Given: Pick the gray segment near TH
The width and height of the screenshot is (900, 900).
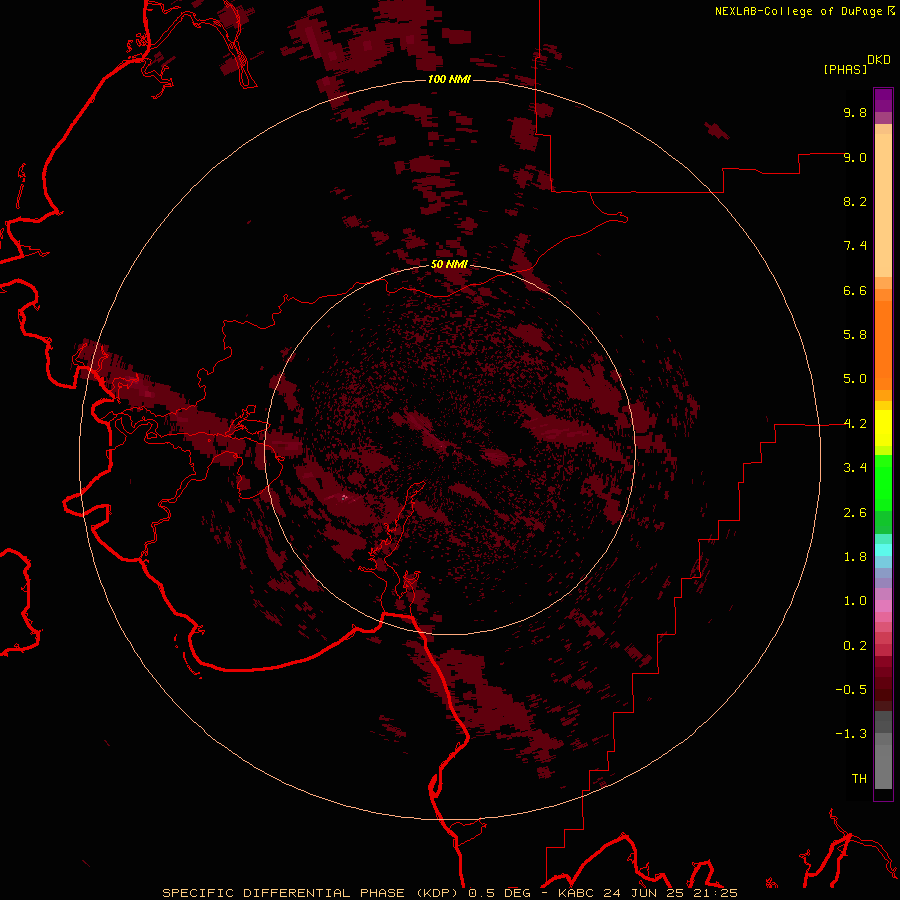Looking at the screenshot, I should click(x=883, y=767).
